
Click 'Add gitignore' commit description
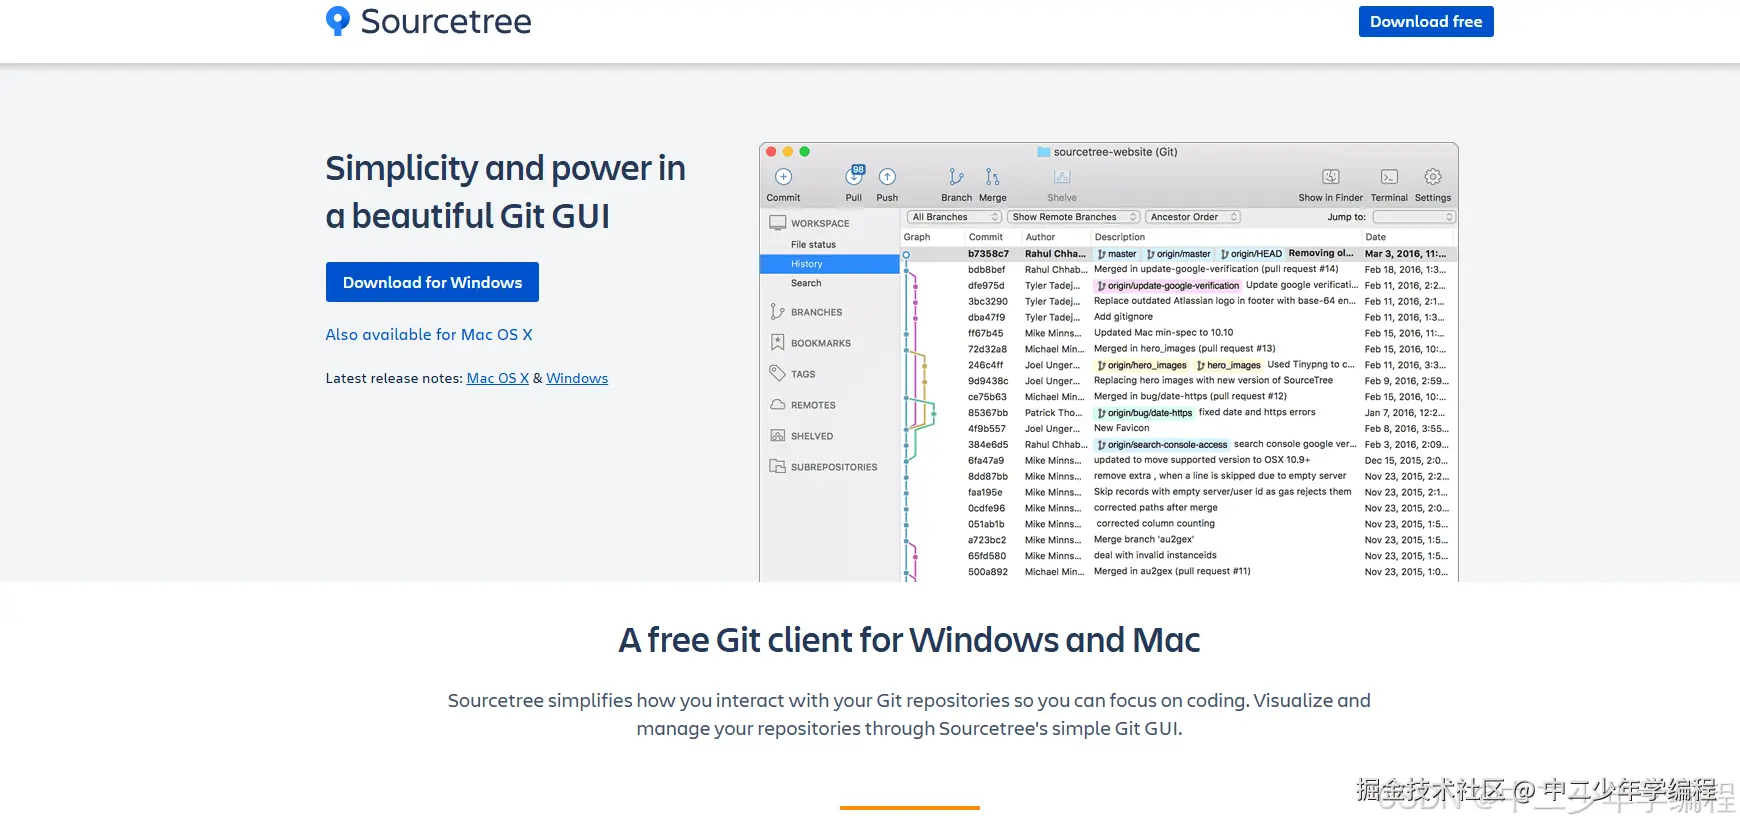click(1123, 317)
